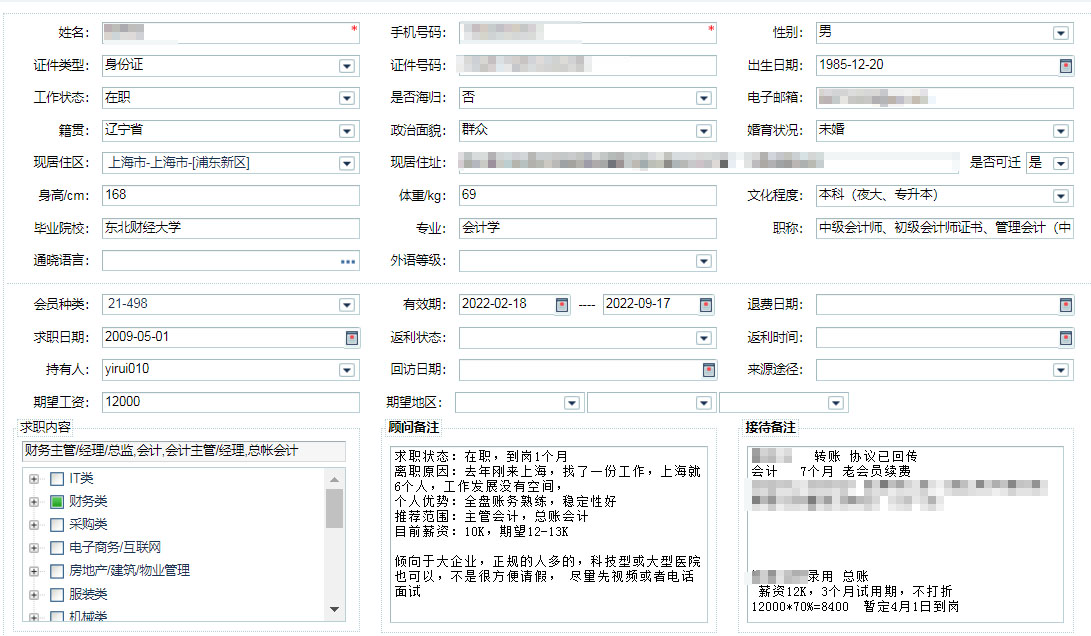Viewport: 1091px width, 636px height.
Task: Open the 现居住区 dropdown
Action: click(347, 164)
